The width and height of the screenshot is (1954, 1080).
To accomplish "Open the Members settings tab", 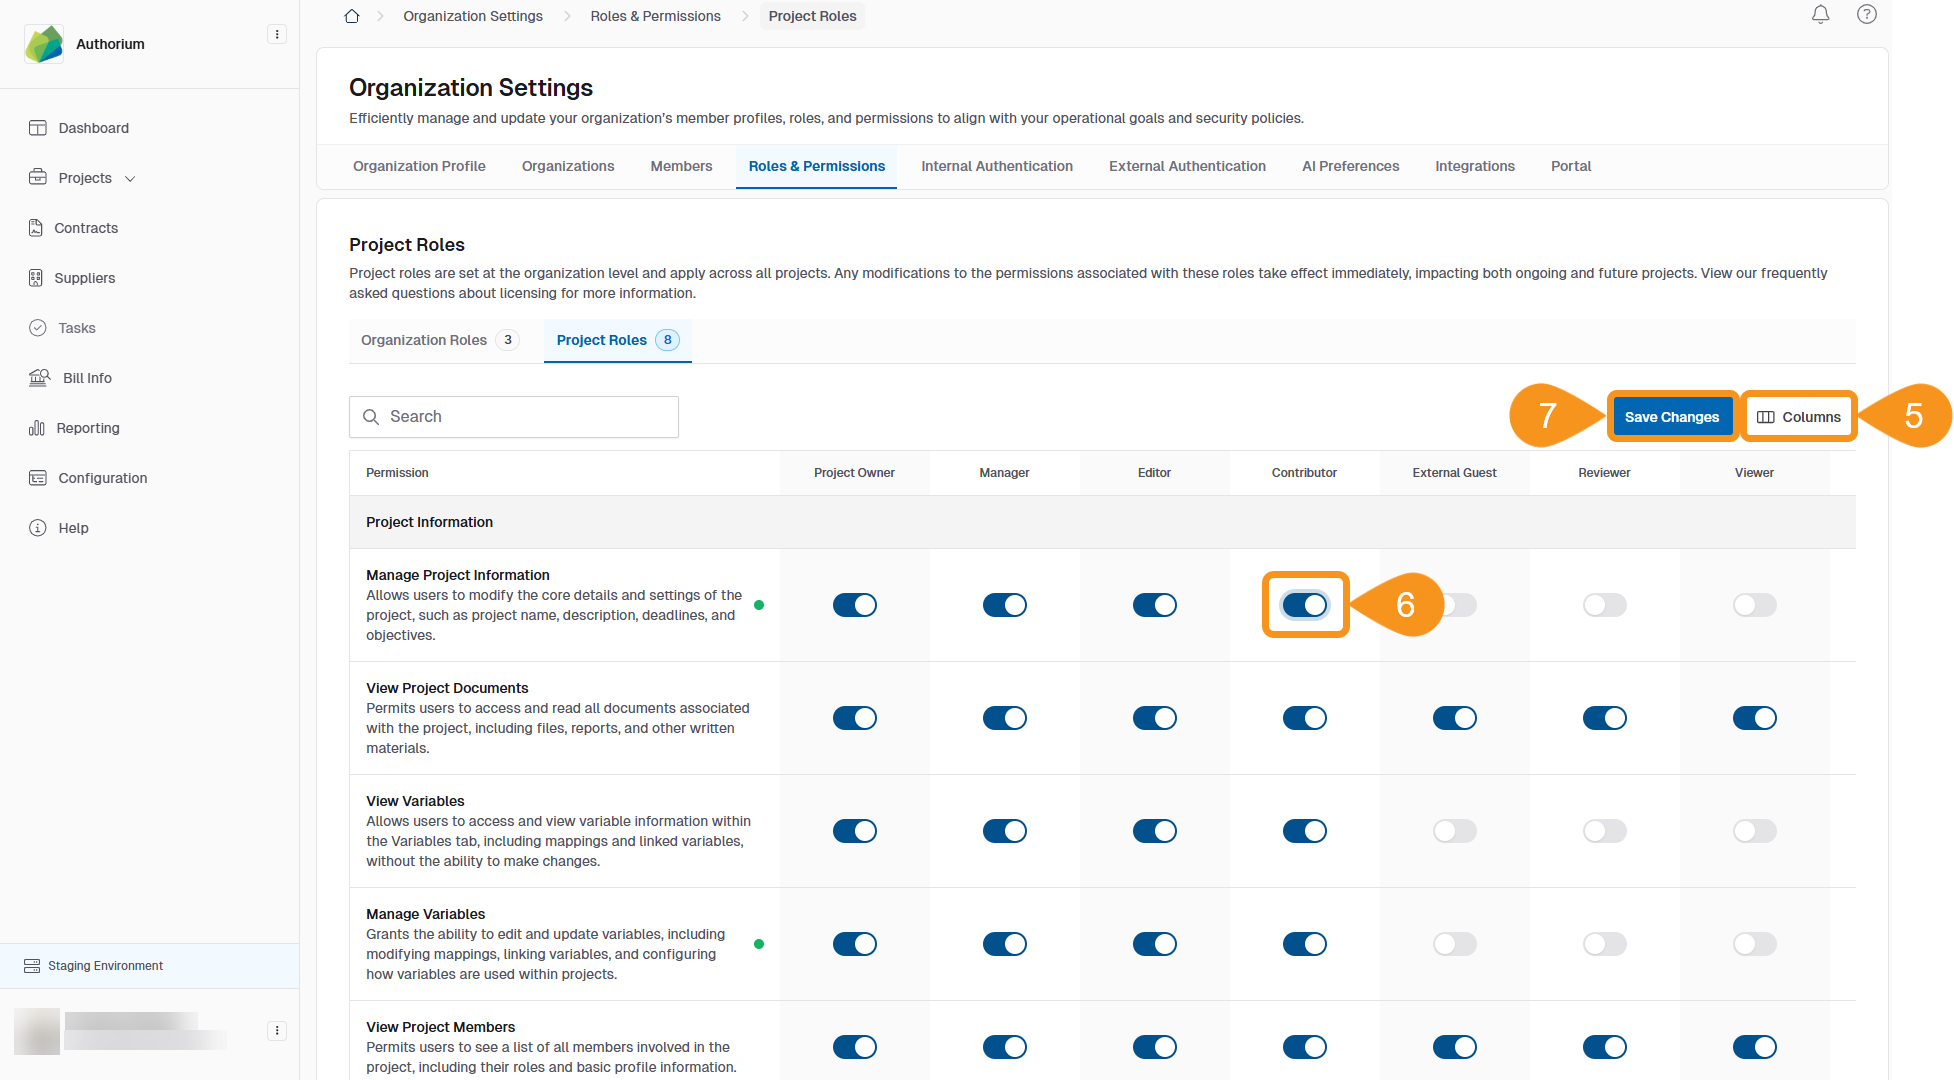I will [x=681, y=166].
